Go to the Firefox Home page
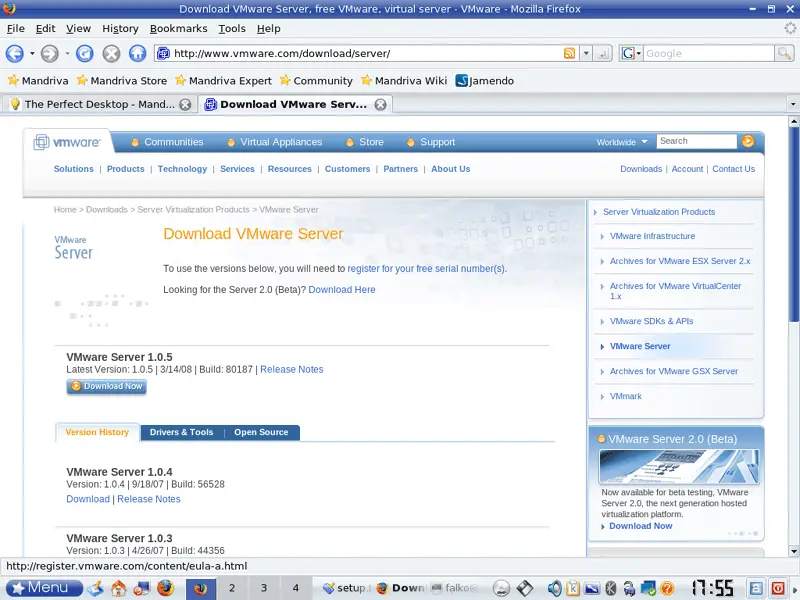Image resolution: width=800 pixels, height=600 pixels. [x=137, y=53]
